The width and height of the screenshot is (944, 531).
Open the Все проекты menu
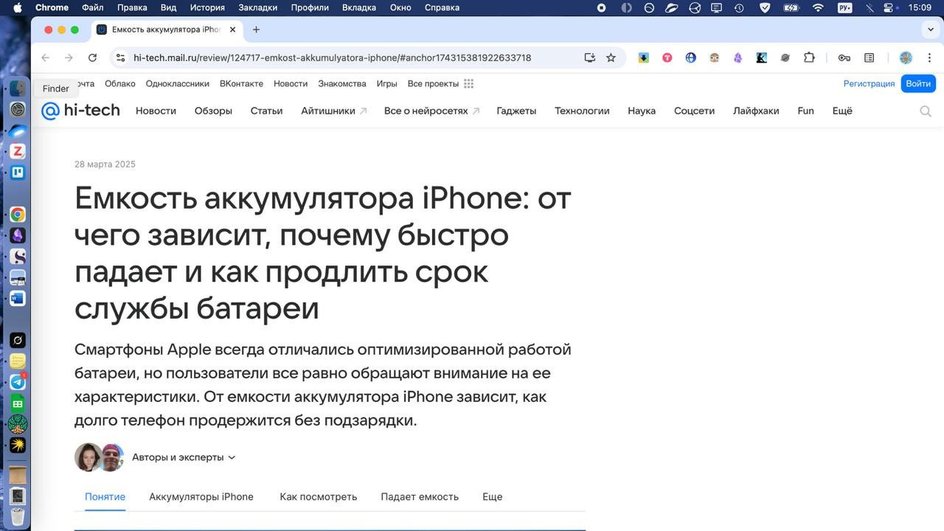coord(433,84)
